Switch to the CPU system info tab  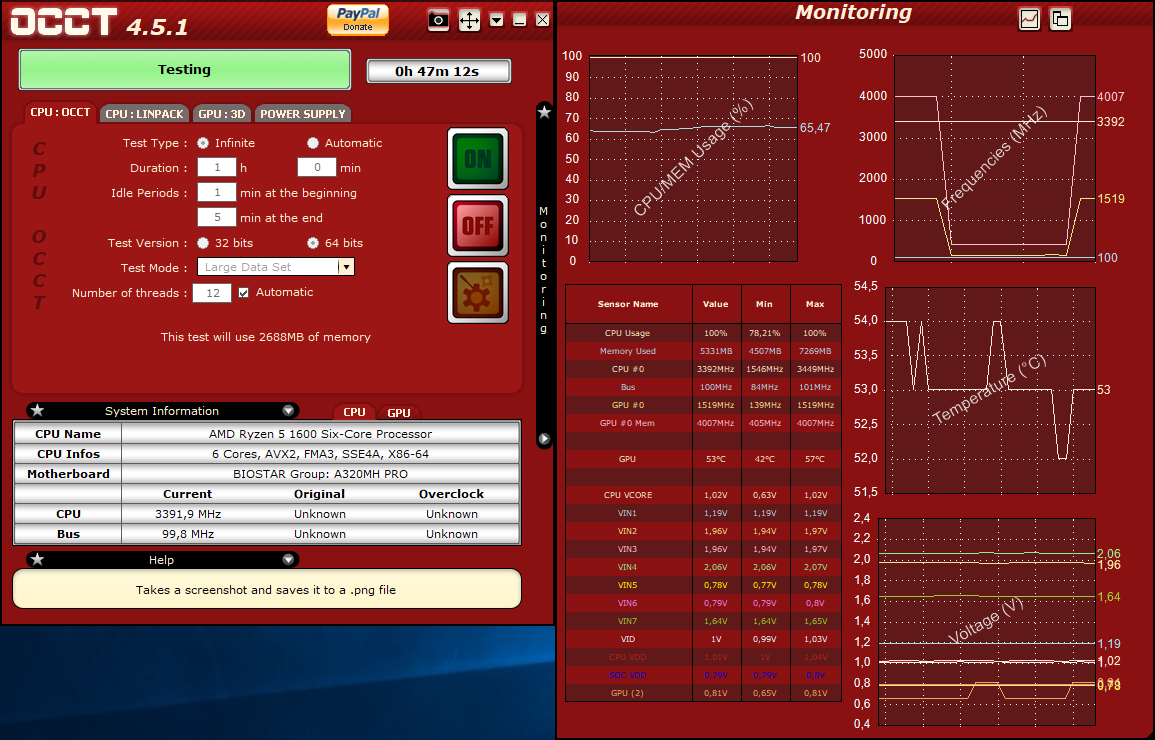click(x=354, y=412)
